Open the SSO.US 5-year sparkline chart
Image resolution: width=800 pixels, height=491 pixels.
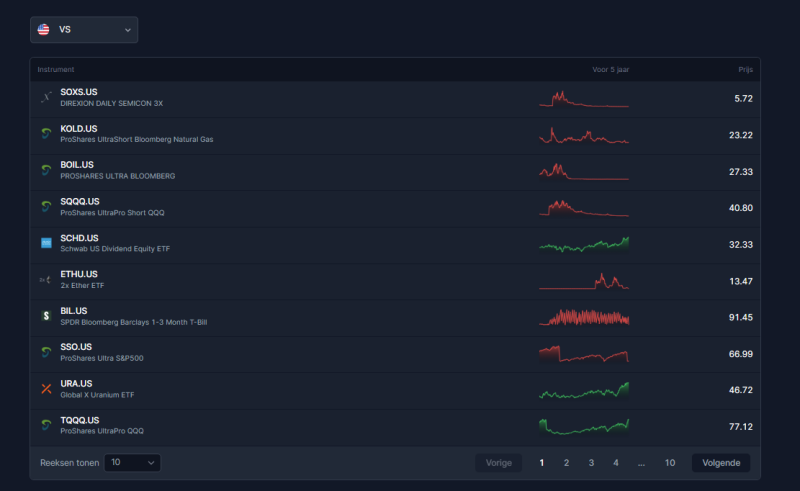click(x=584, y=354)
